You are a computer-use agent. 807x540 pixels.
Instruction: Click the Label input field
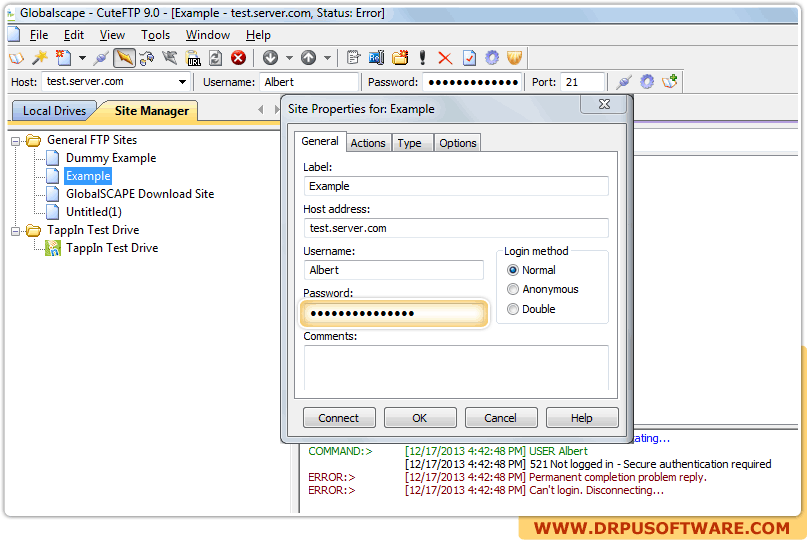(456, 186)
